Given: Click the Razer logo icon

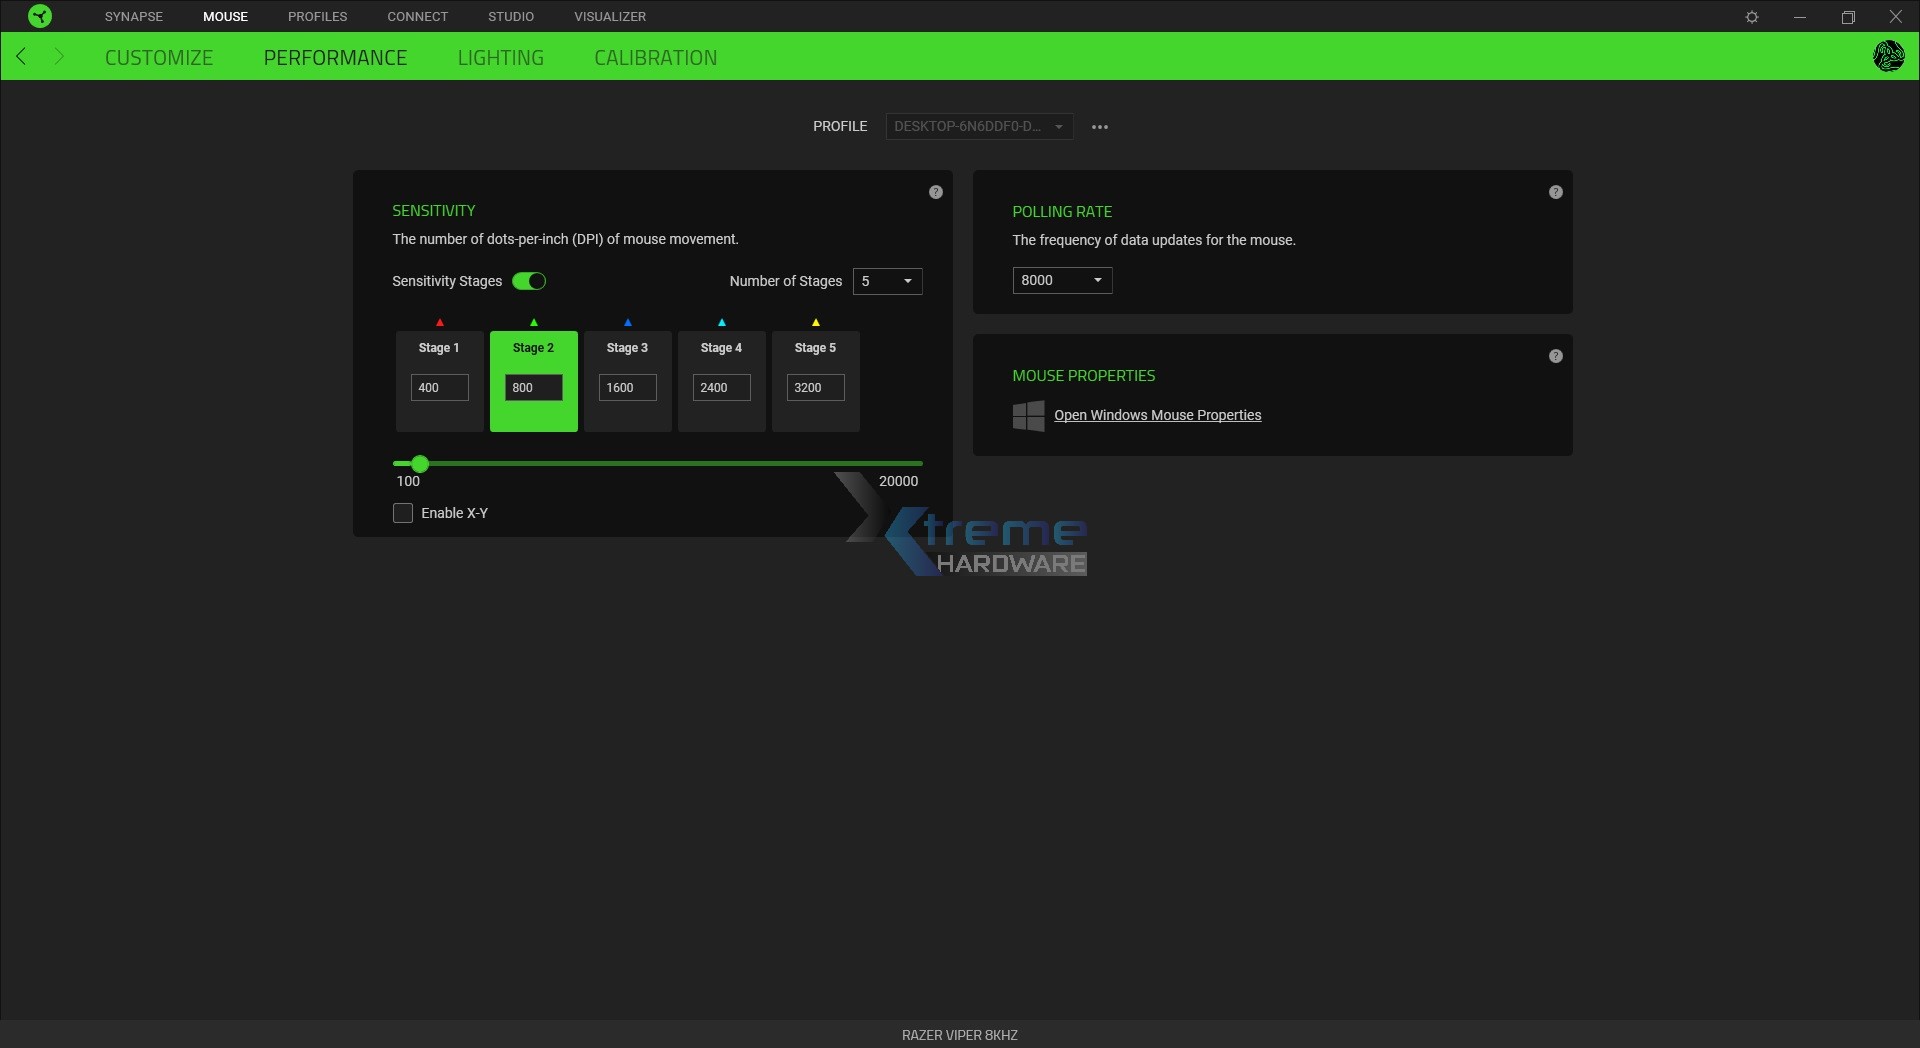Looking at the screenshot, I should [x=39, y=16].
